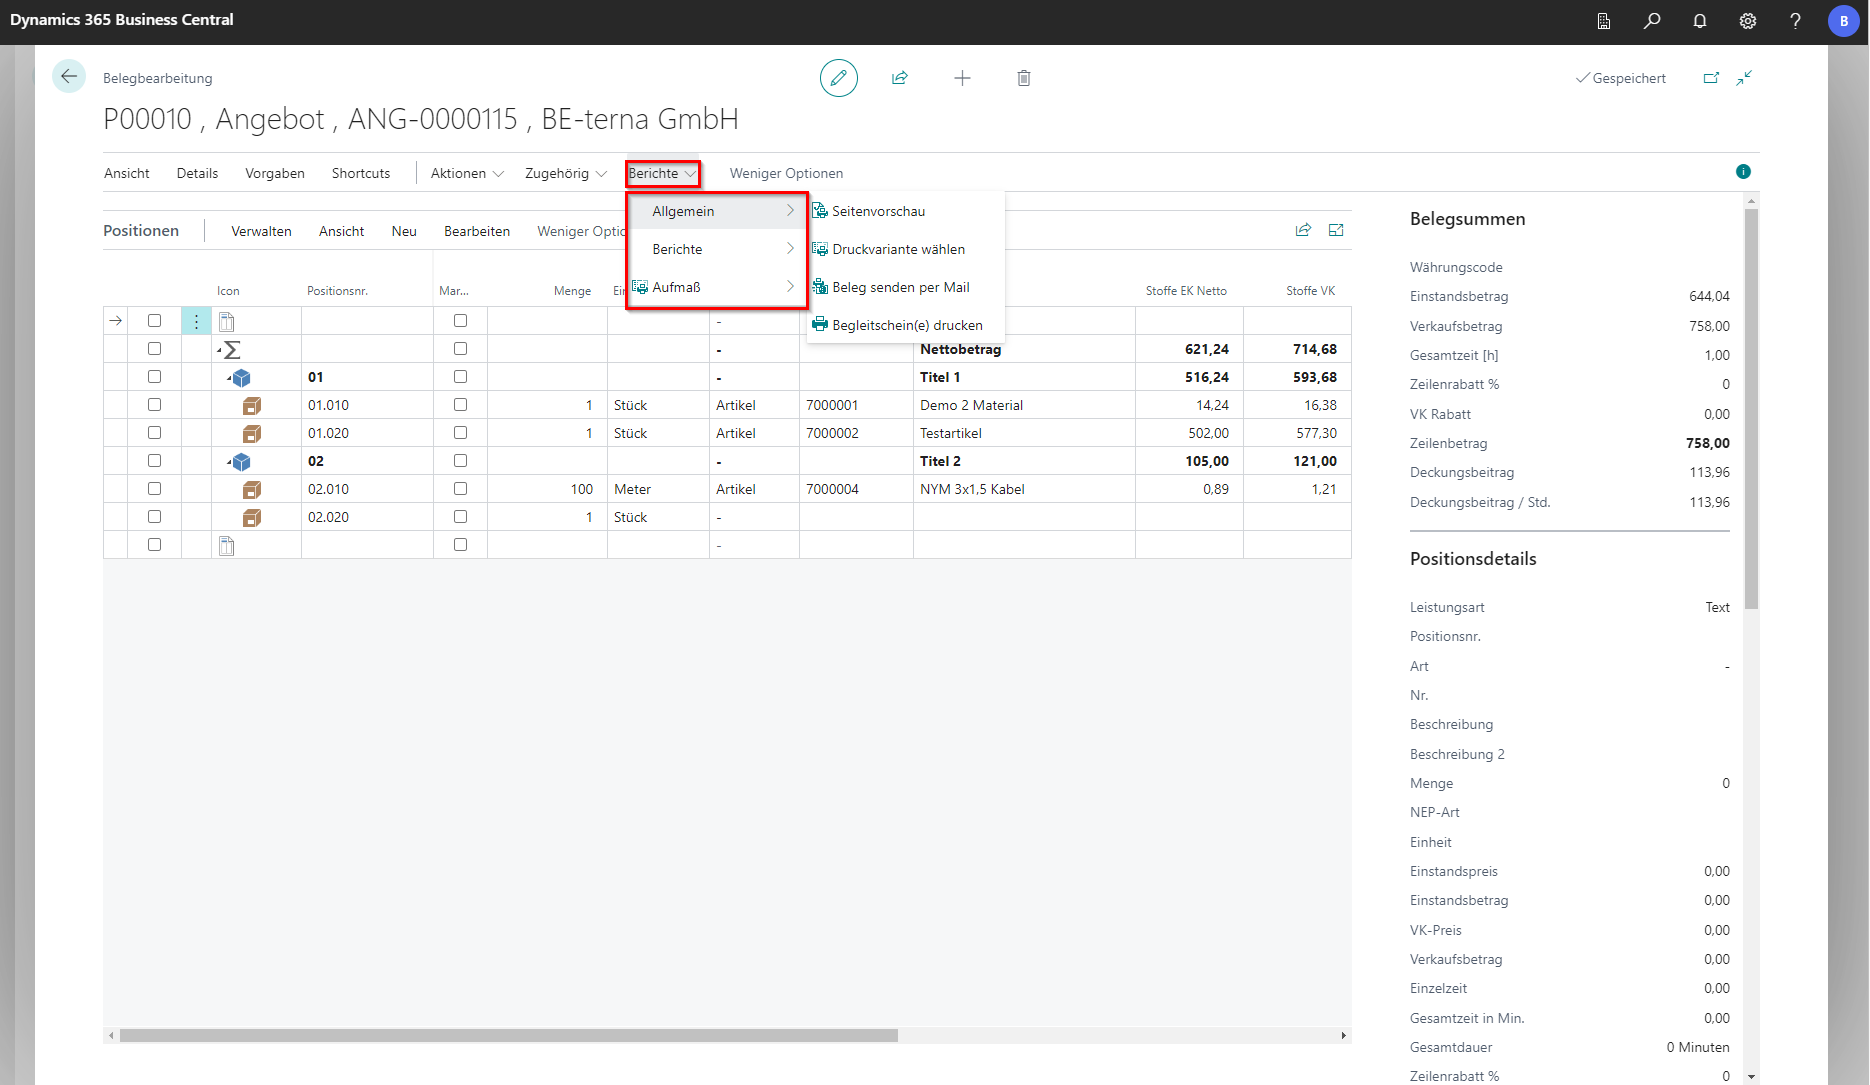Toggle checkbox for position 01.010 row
Screen dimensions: 1870x1085
coord(154,405)
